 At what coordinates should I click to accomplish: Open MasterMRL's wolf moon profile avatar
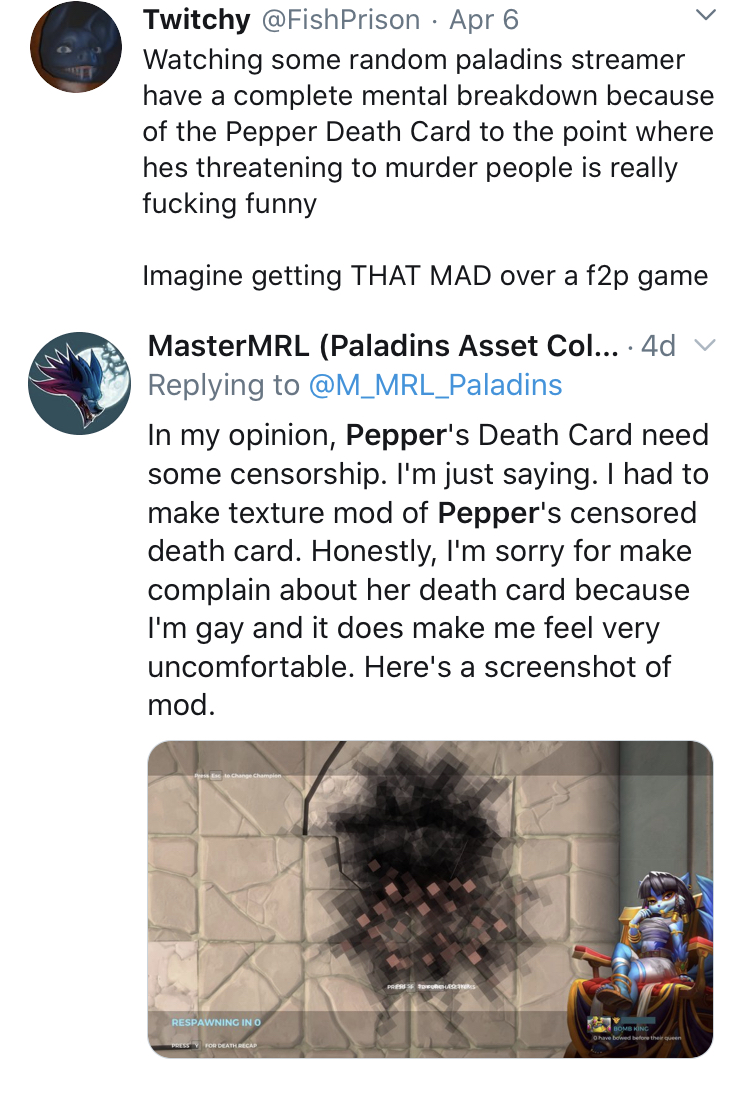[79, 383]
